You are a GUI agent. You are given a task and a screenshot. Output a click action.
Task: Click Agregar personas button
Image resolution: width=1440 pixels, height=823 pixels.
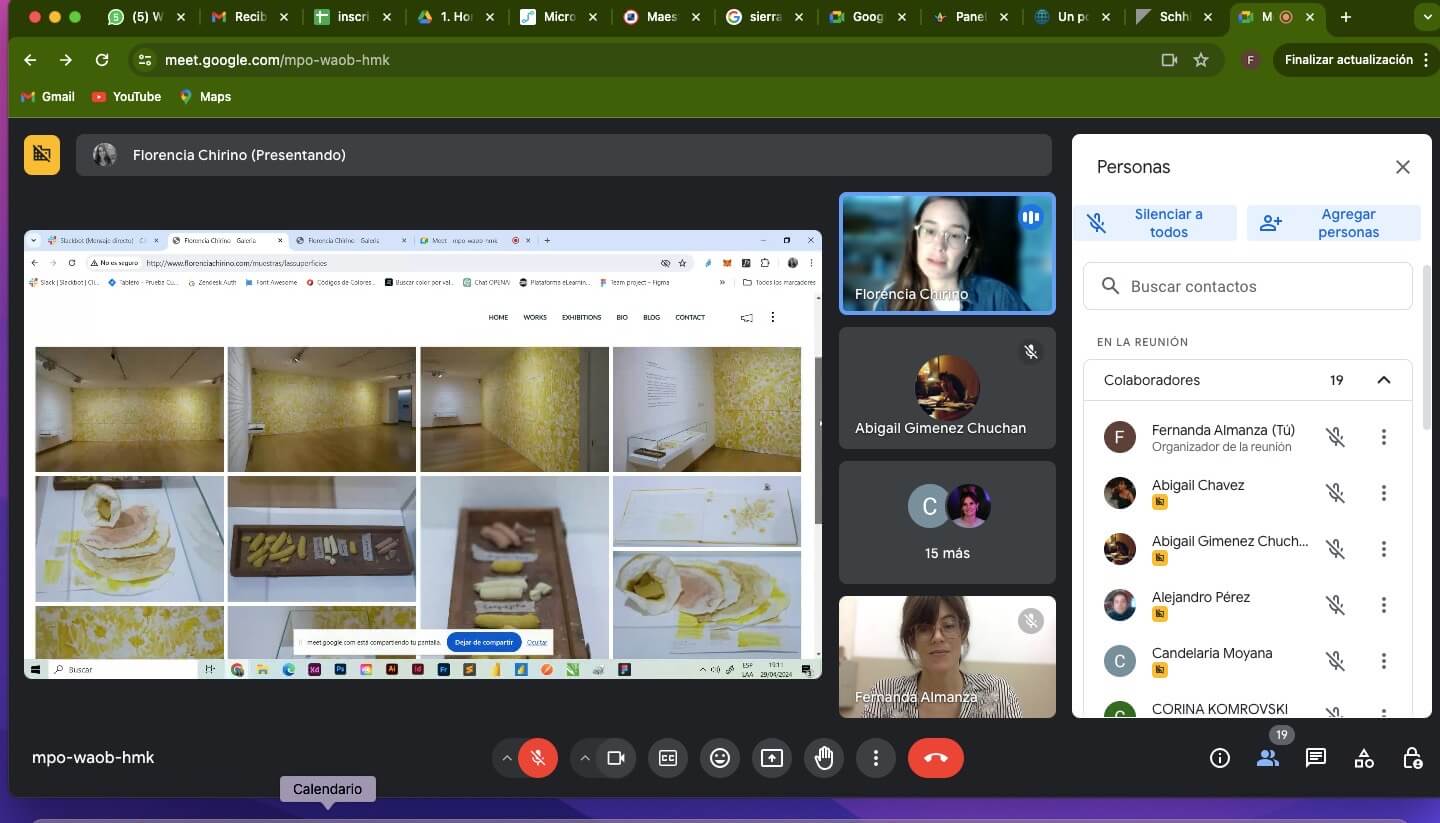1333,223
